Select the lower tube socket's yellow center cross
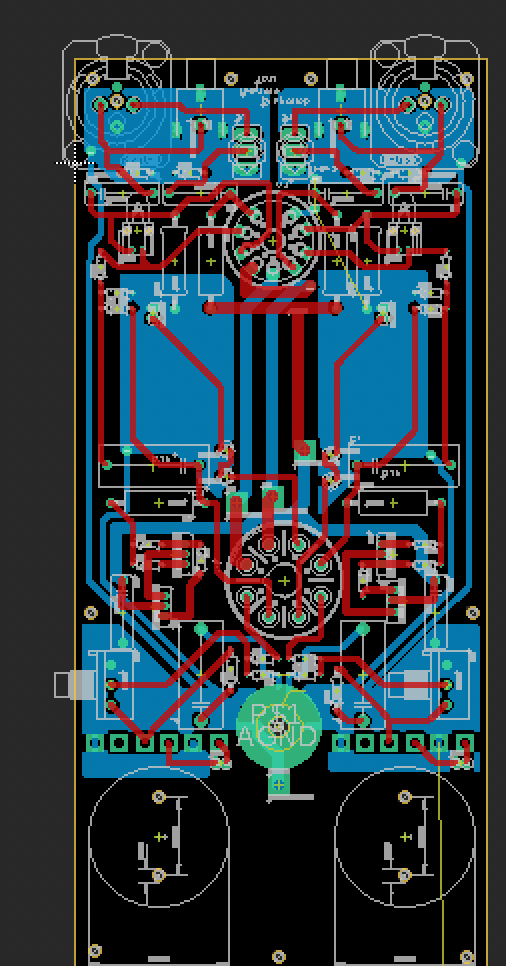506x966 pixels. [x=284, y=580]
